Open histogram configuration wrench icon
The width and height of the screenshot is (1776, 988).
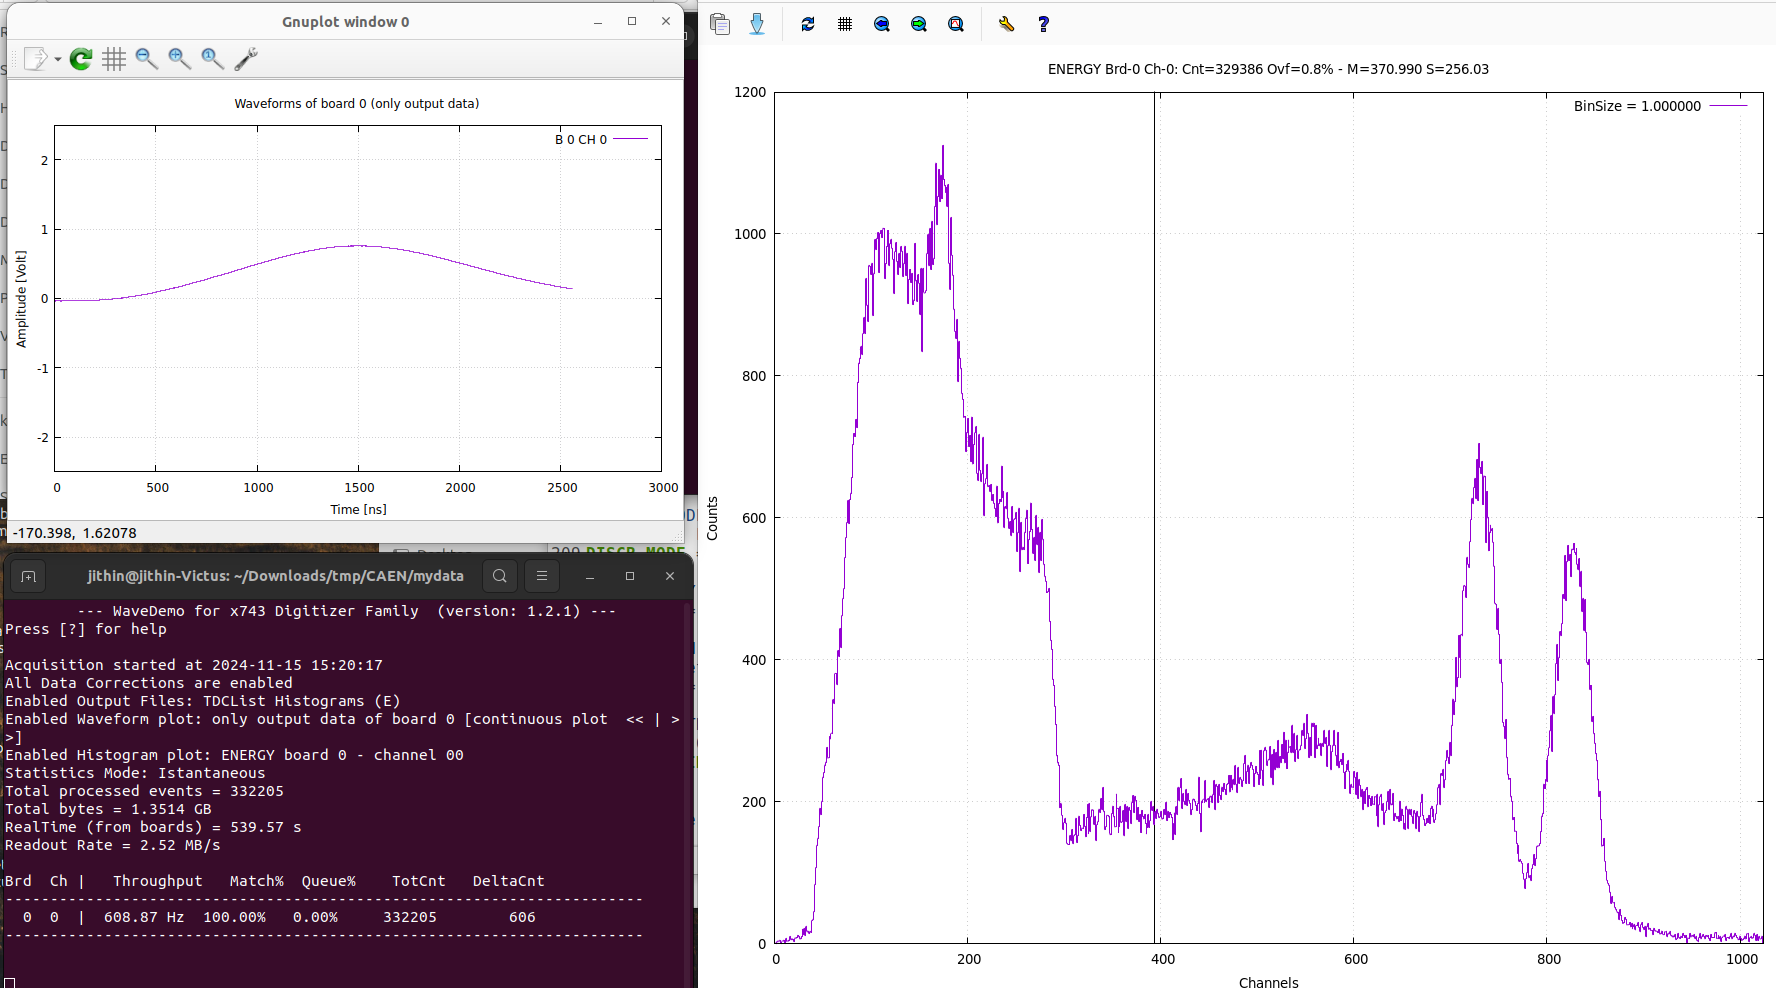click(x=1006, y=24)
